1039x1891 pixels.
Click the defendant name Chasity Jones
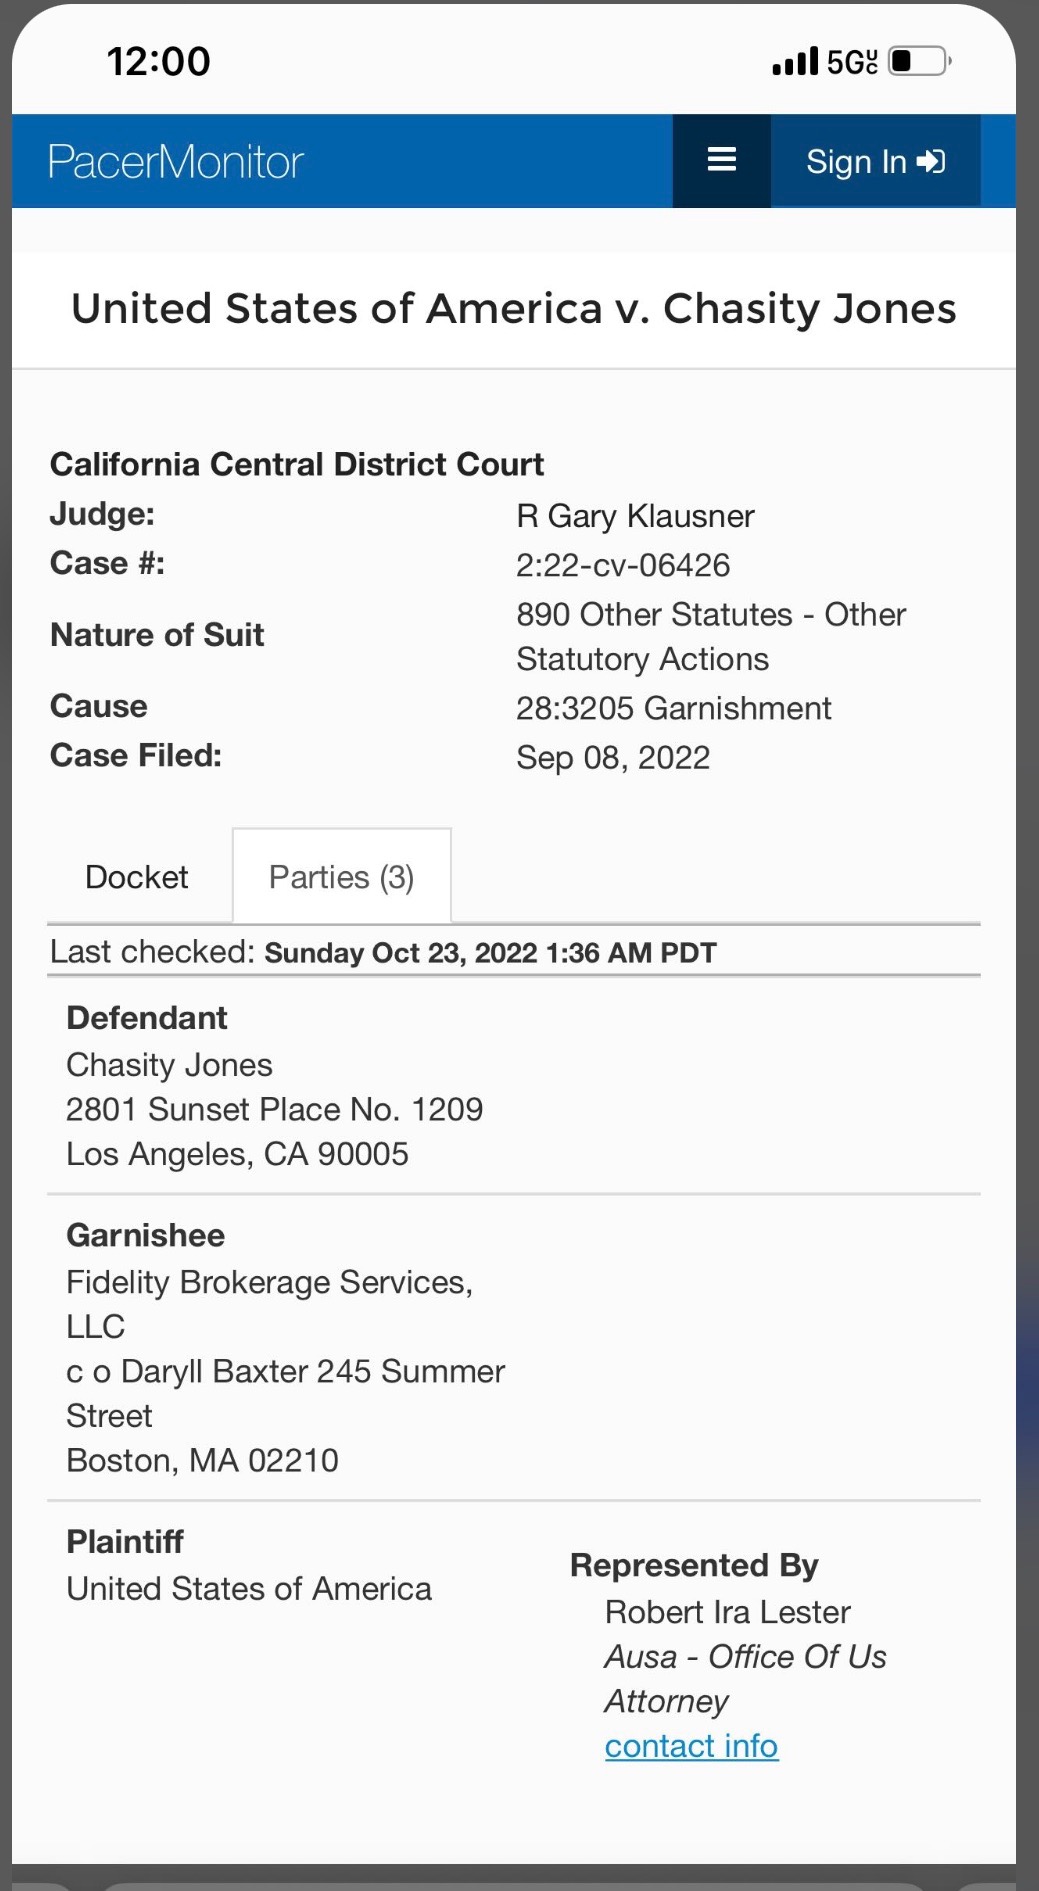coord(169,1065)
